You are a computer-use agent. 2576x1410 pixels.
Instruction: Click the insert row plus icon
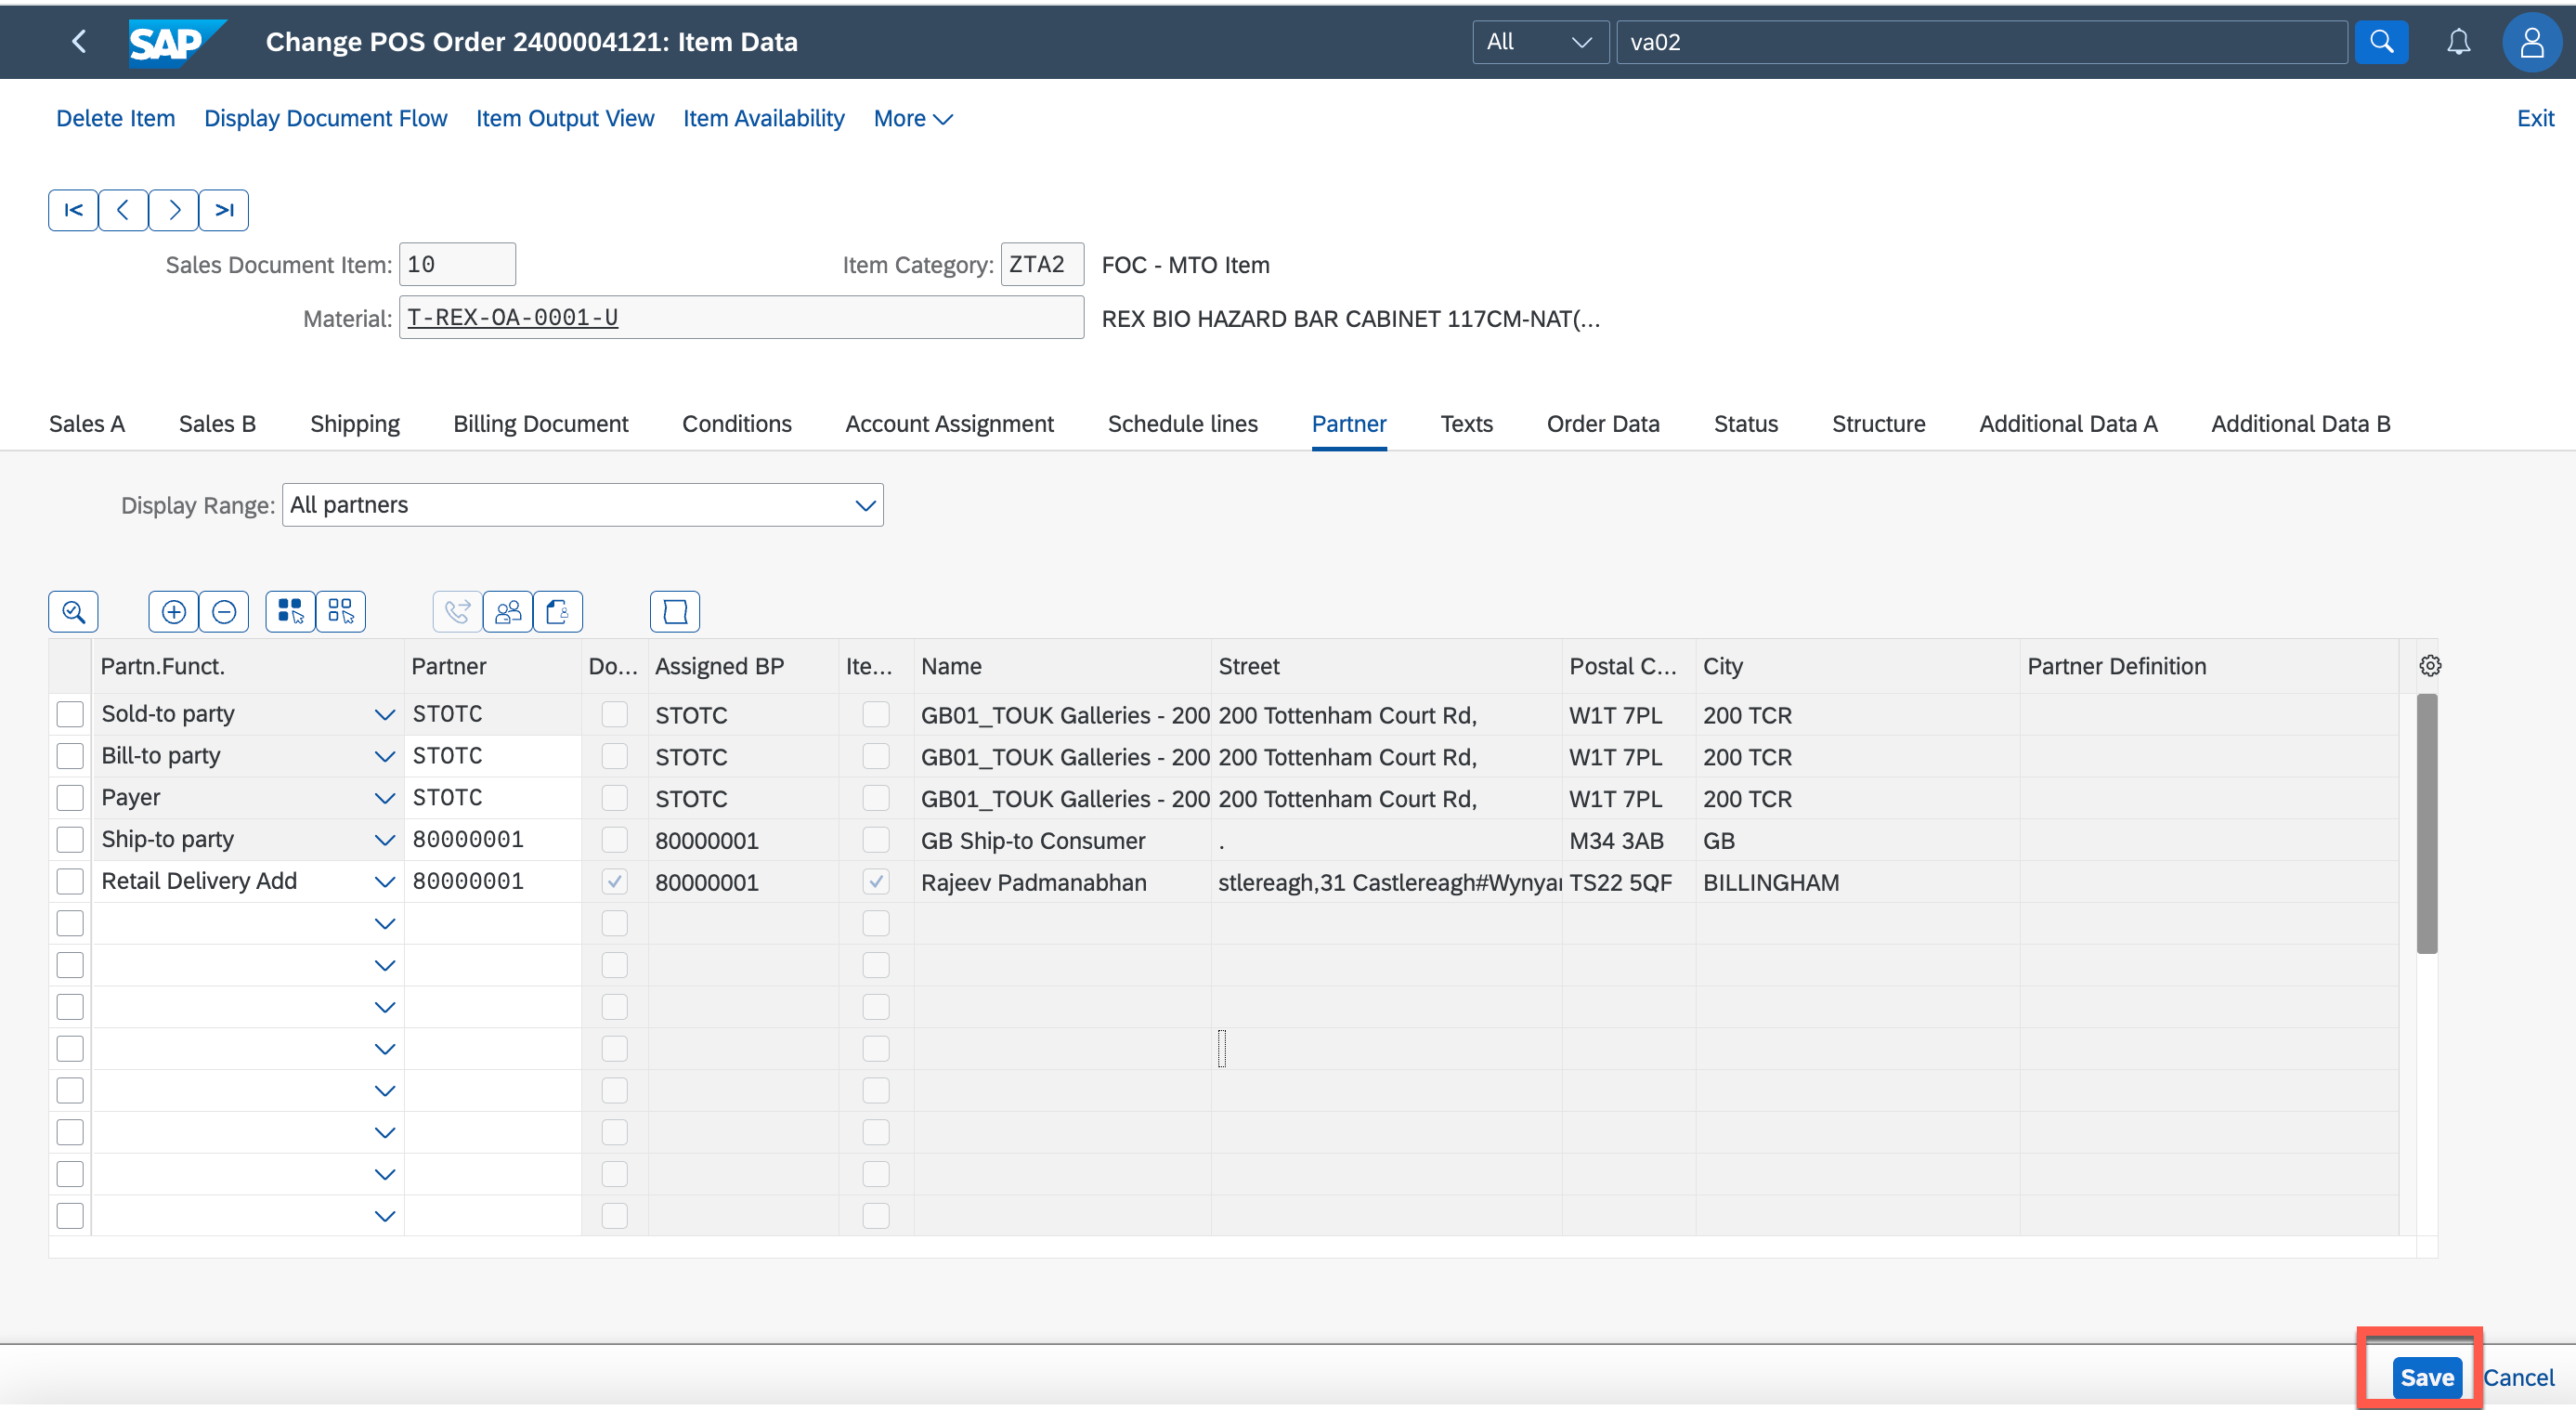click(x=173, y=611)
